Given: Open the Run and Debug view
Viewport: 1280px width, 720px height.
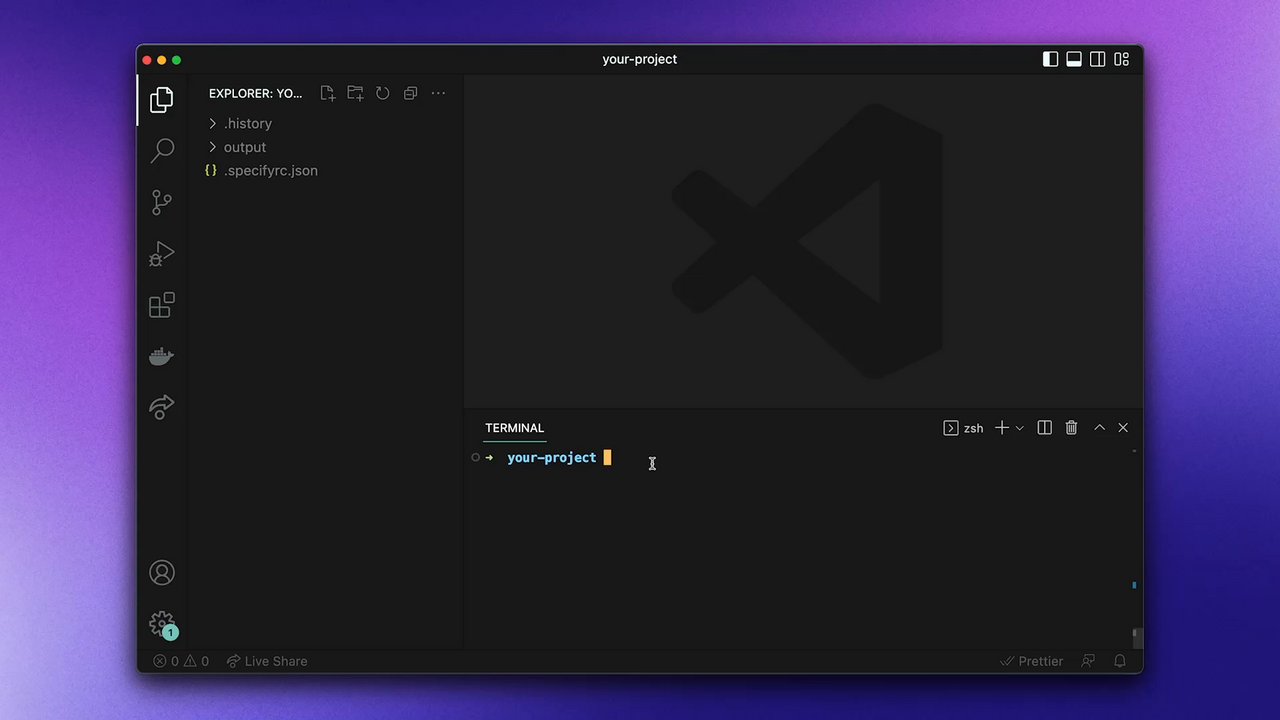Looking at the screenshot, I should 161,254.
